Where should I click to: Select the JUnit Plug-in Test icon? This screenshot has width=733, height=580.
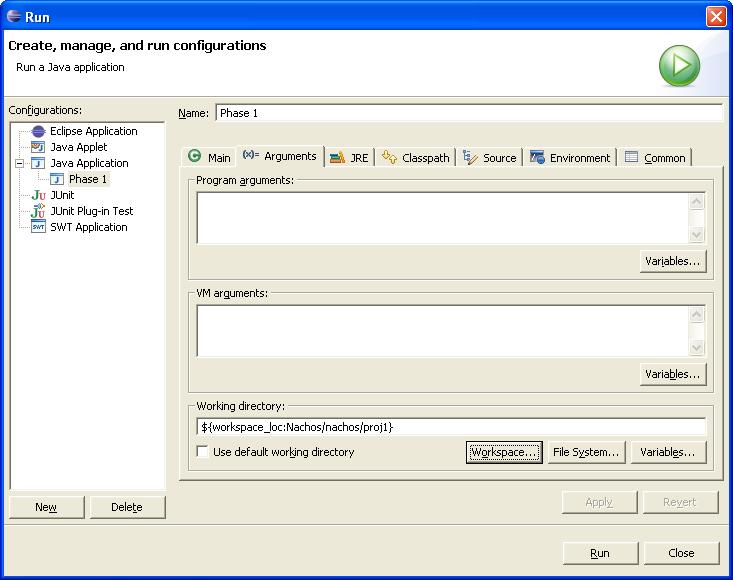point(38,211)
